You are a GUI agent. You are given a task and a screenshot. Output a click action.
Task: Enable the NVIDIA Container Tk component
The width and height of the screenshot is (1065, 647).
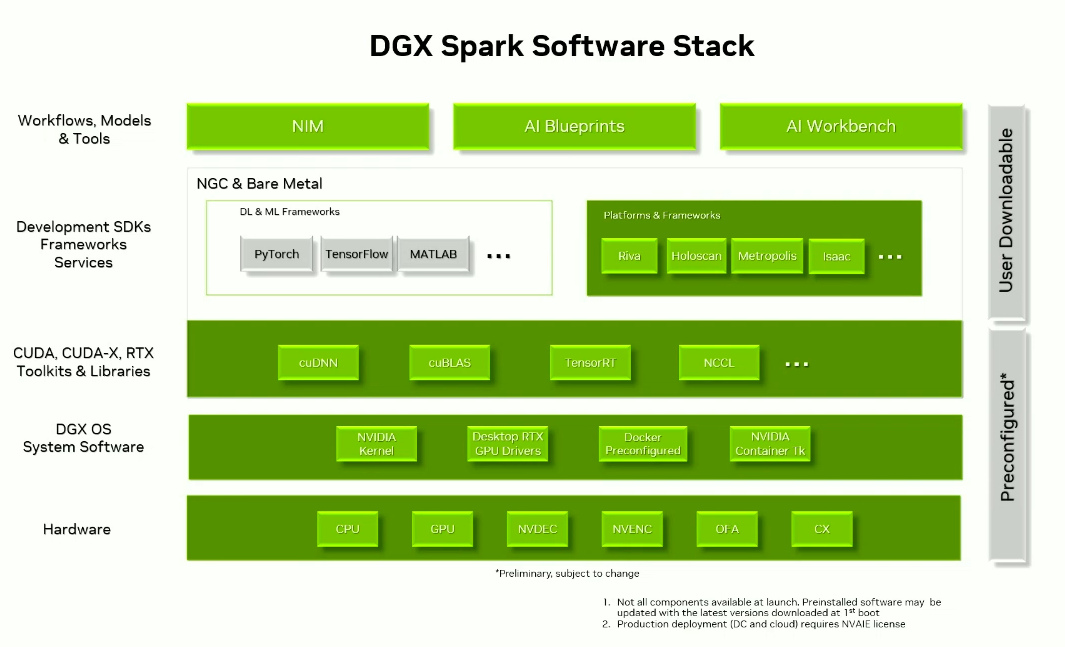coord(770,444)
